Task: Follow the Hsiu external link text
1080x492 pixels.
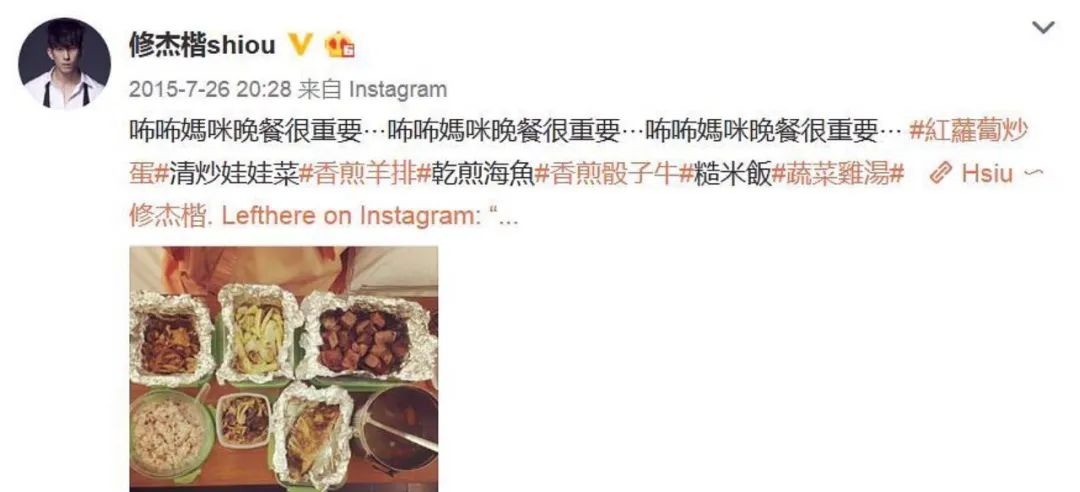Action: (x=987, y=174)
